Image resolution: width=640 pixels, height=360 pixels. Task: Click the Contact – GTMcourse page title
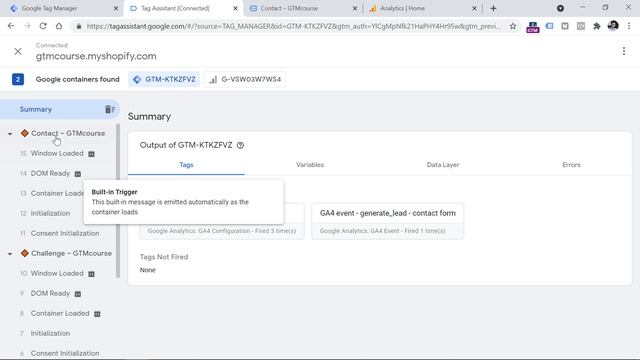coord(68,133)
